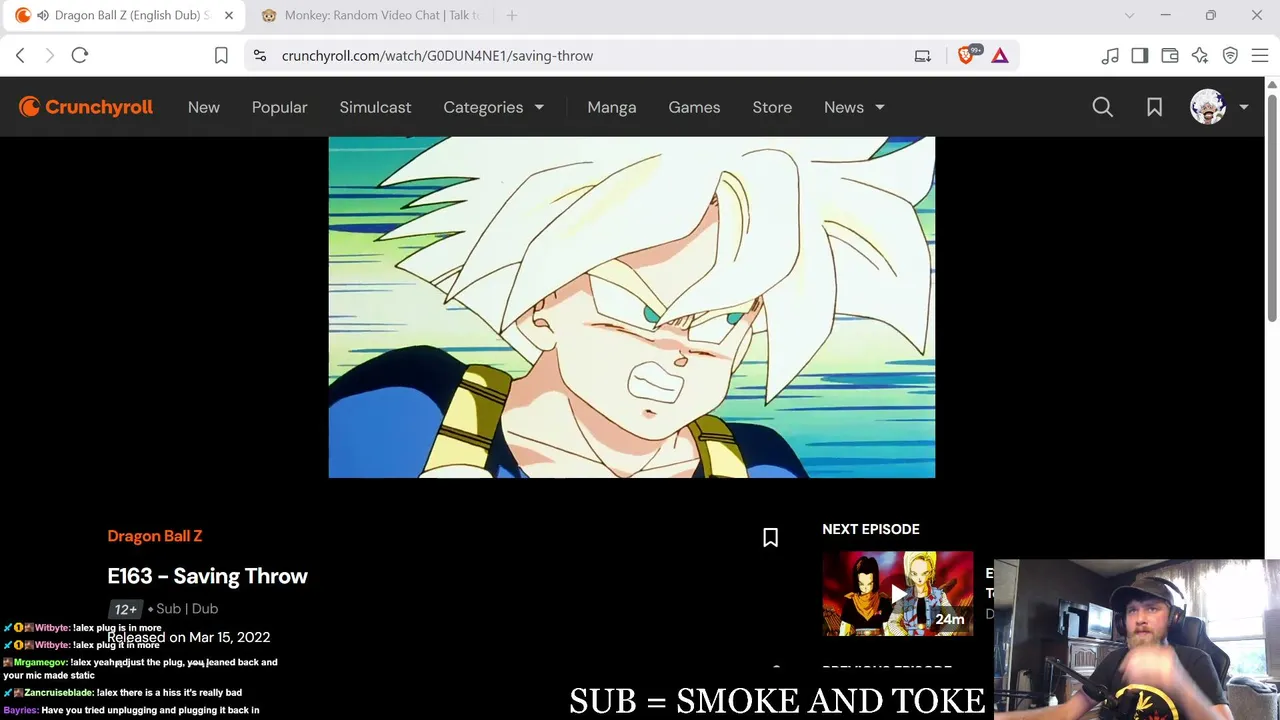1280x720 pixels.
Task: Select the Dragon Ball Z browser tab
Action: coord(124,16)
